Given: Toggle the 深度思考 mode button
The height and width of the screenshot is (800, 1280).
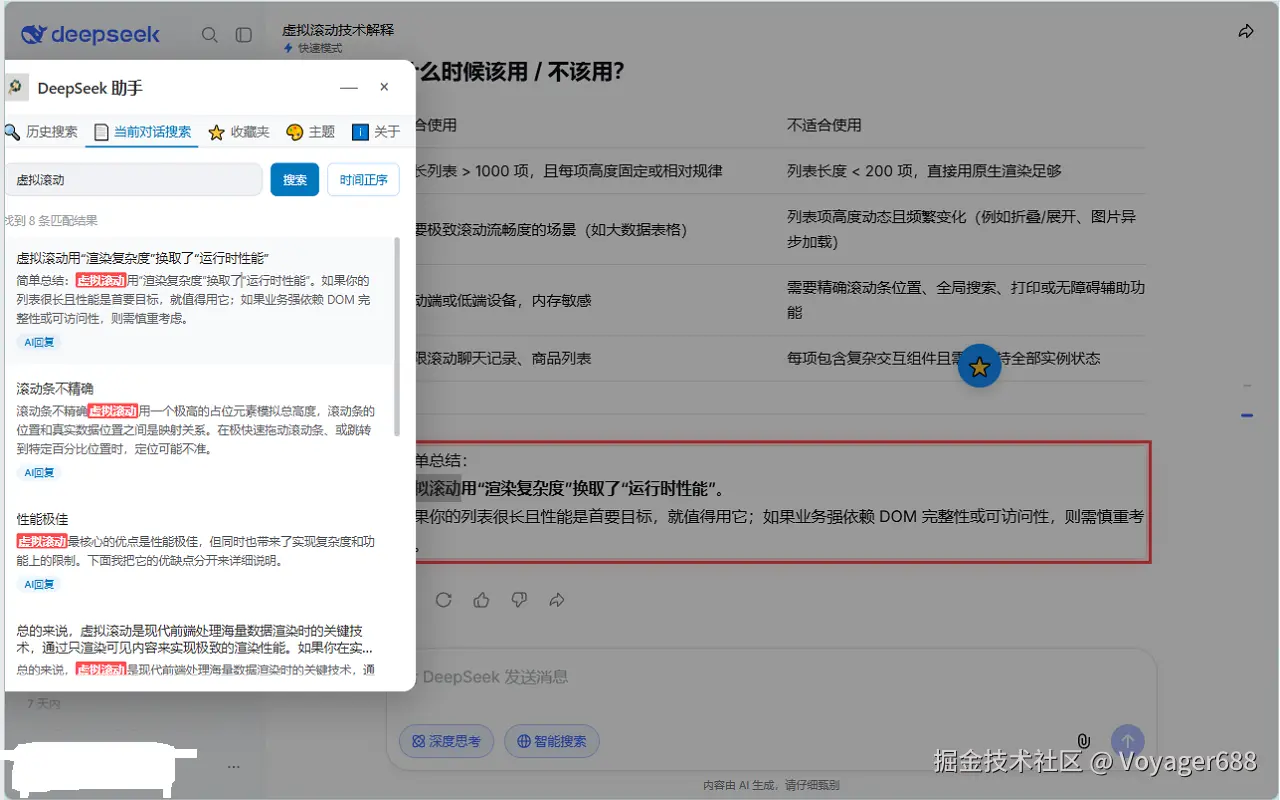Looking at the screenshot, I should (446, 741).
